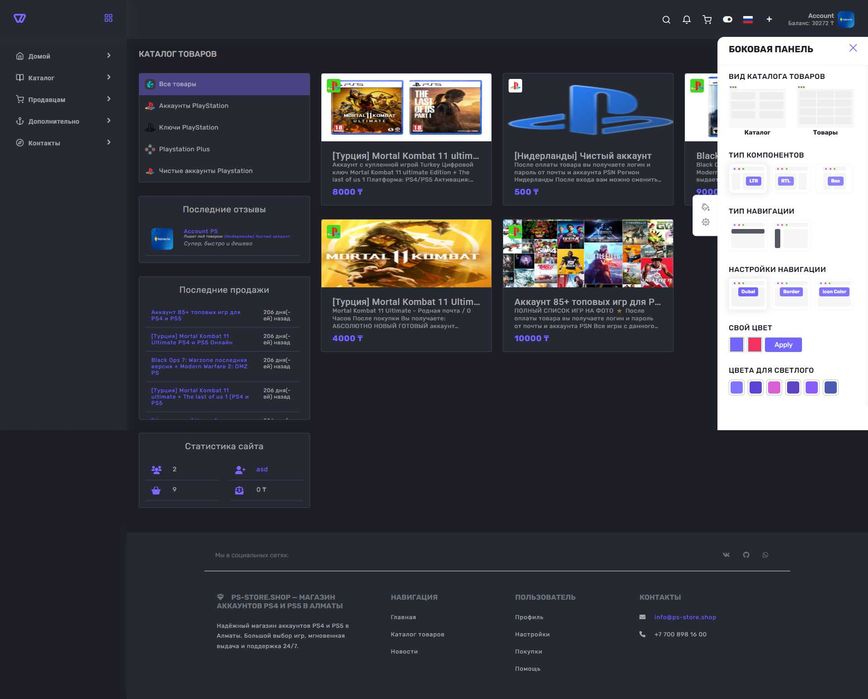Viewport: 868px width, 699px height.
Task: Open the asd user link in statistics
Action: click(x=262, y=469)
